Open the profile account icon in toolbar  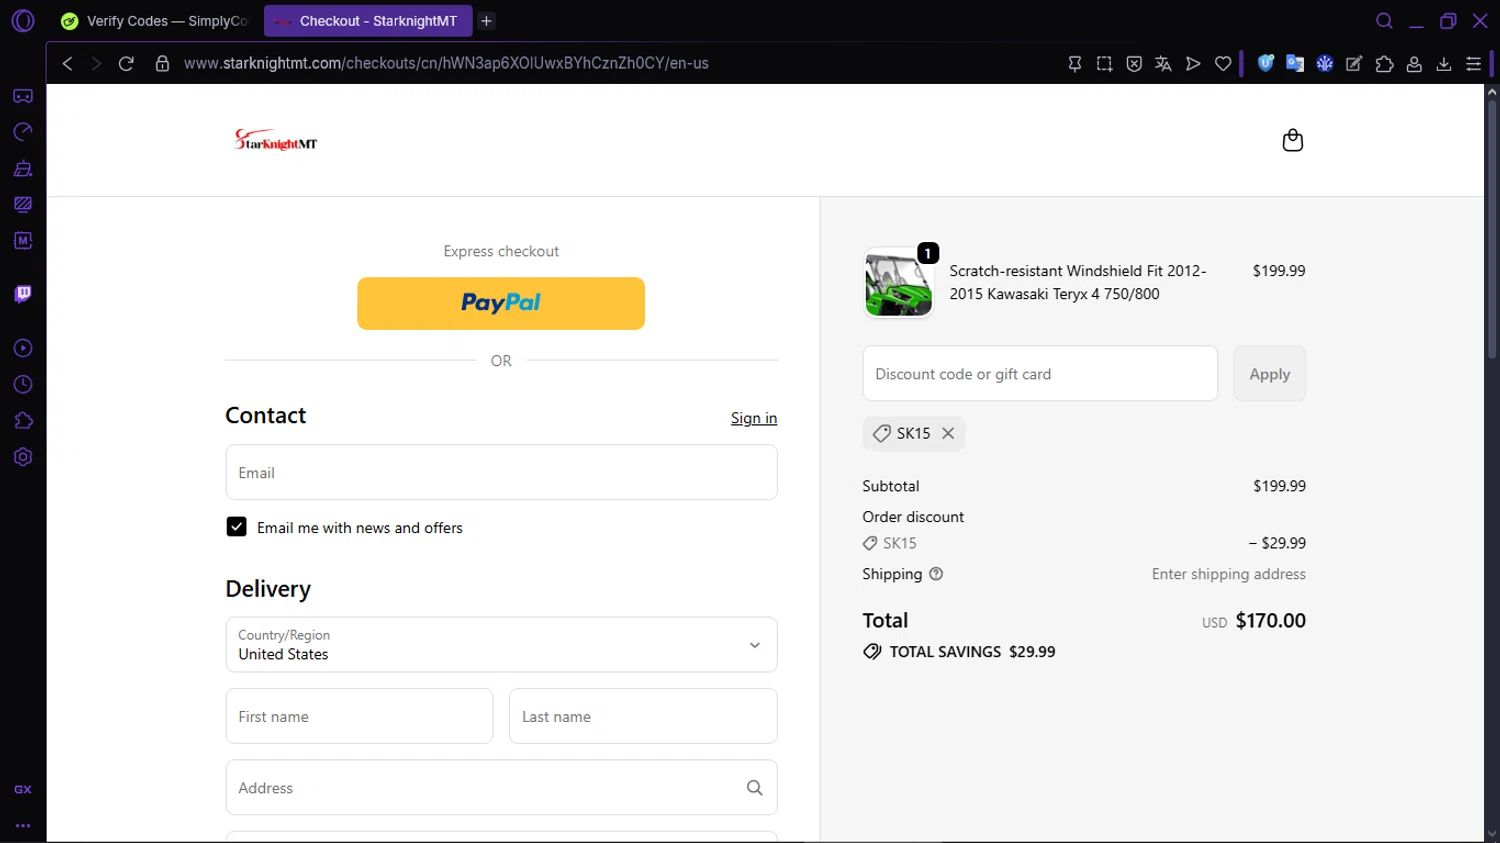(x=1414, y=63)
